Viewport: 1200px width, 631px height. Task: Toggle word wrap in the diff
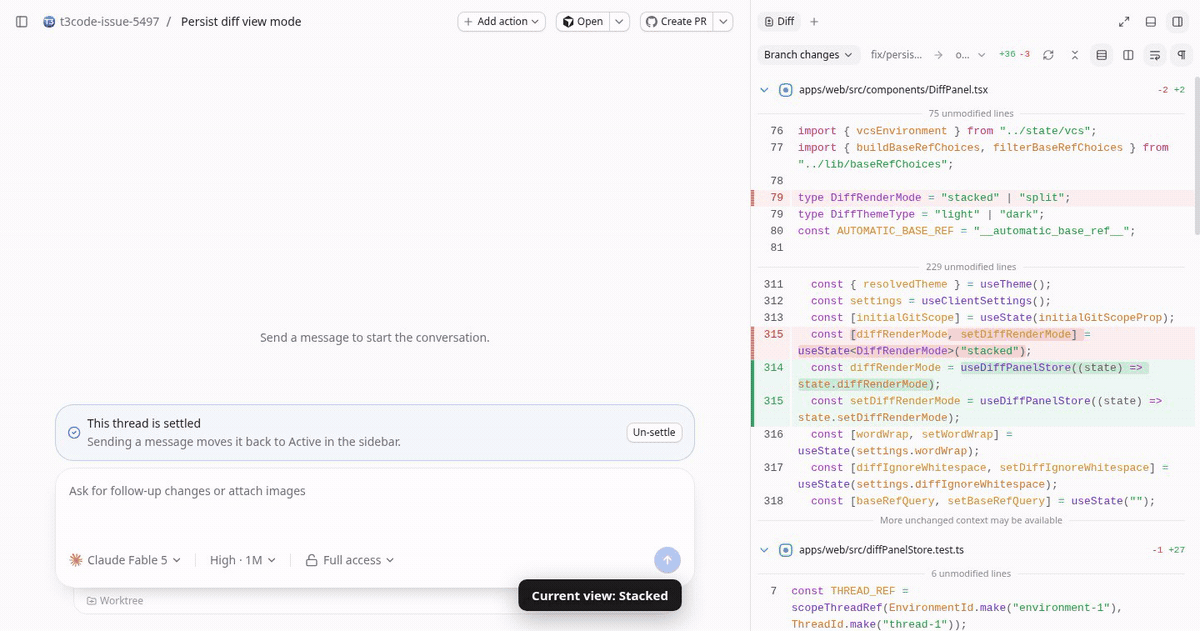1155,55
